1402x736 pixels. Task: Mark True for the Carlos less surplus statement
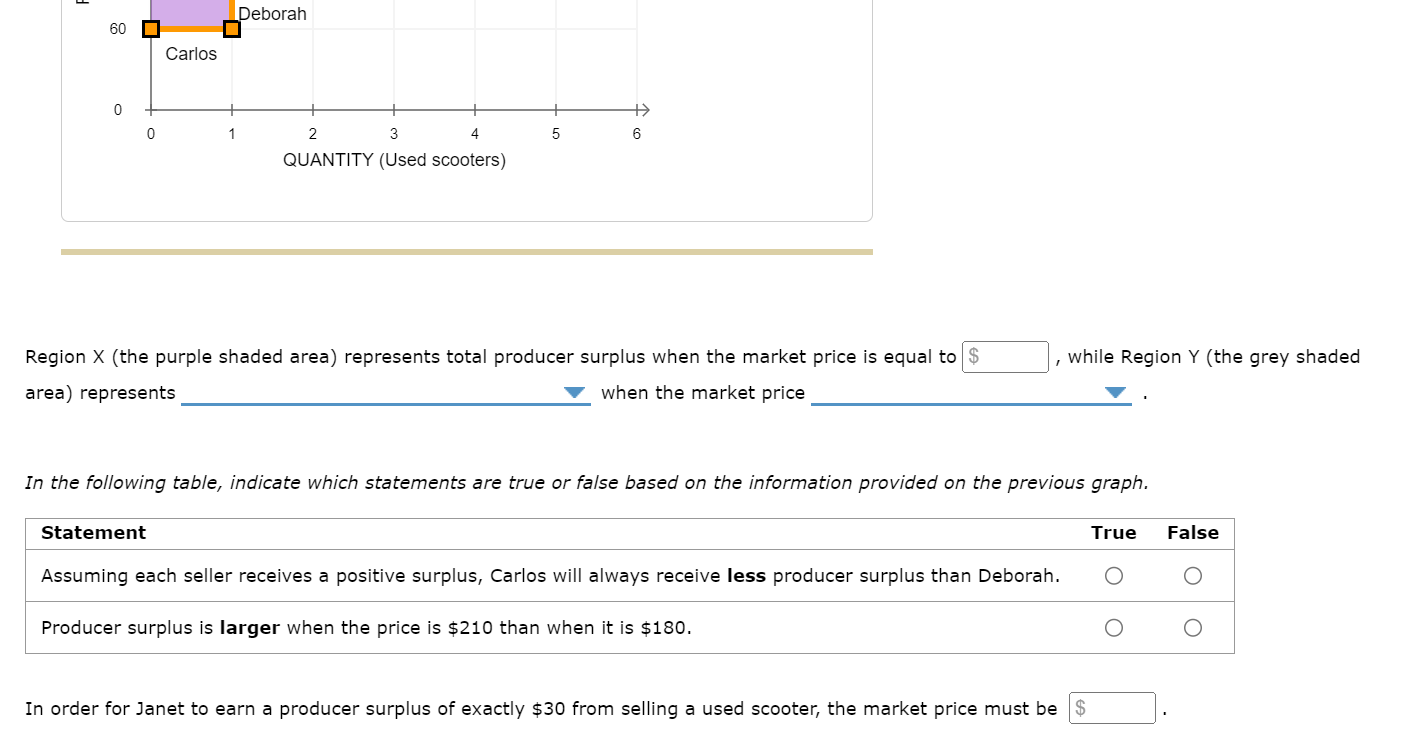point(1114,576)
